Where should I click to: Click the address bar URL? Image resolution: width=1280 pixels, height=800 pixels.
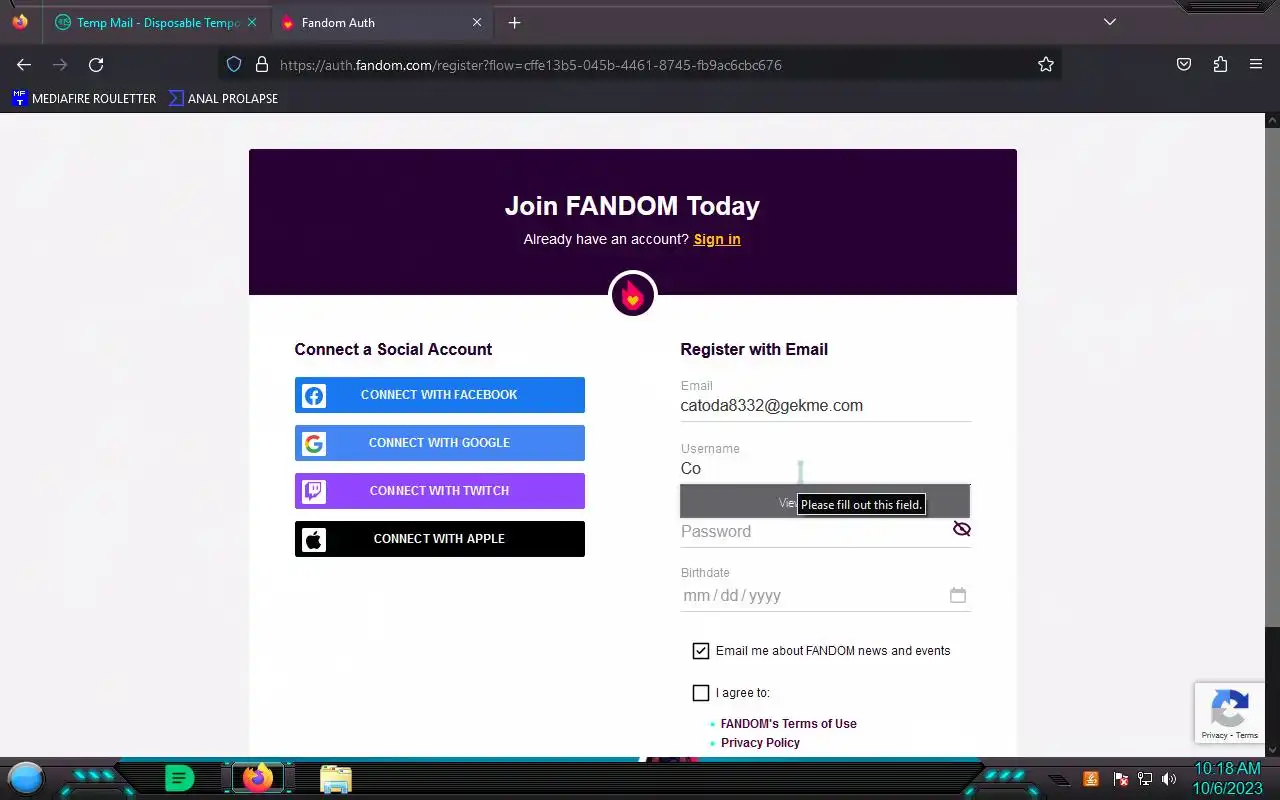click(x=531, y=65)
